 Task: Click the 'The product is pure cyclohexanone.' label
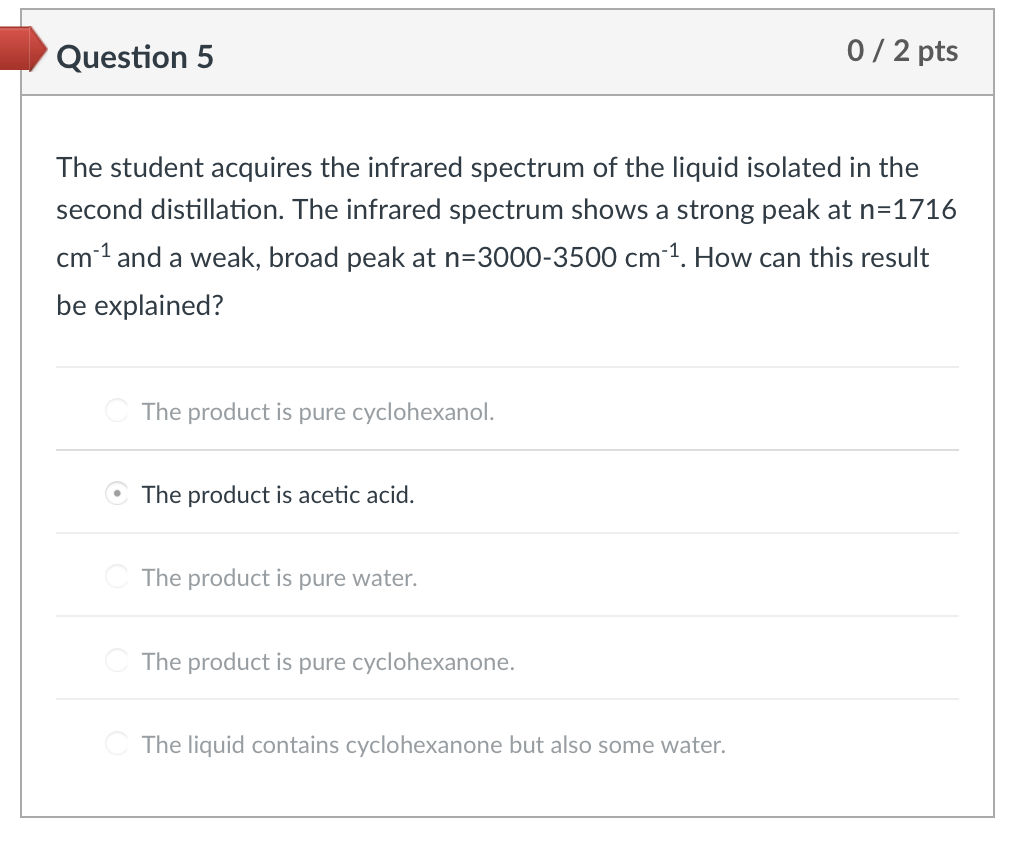pos(328,661)
